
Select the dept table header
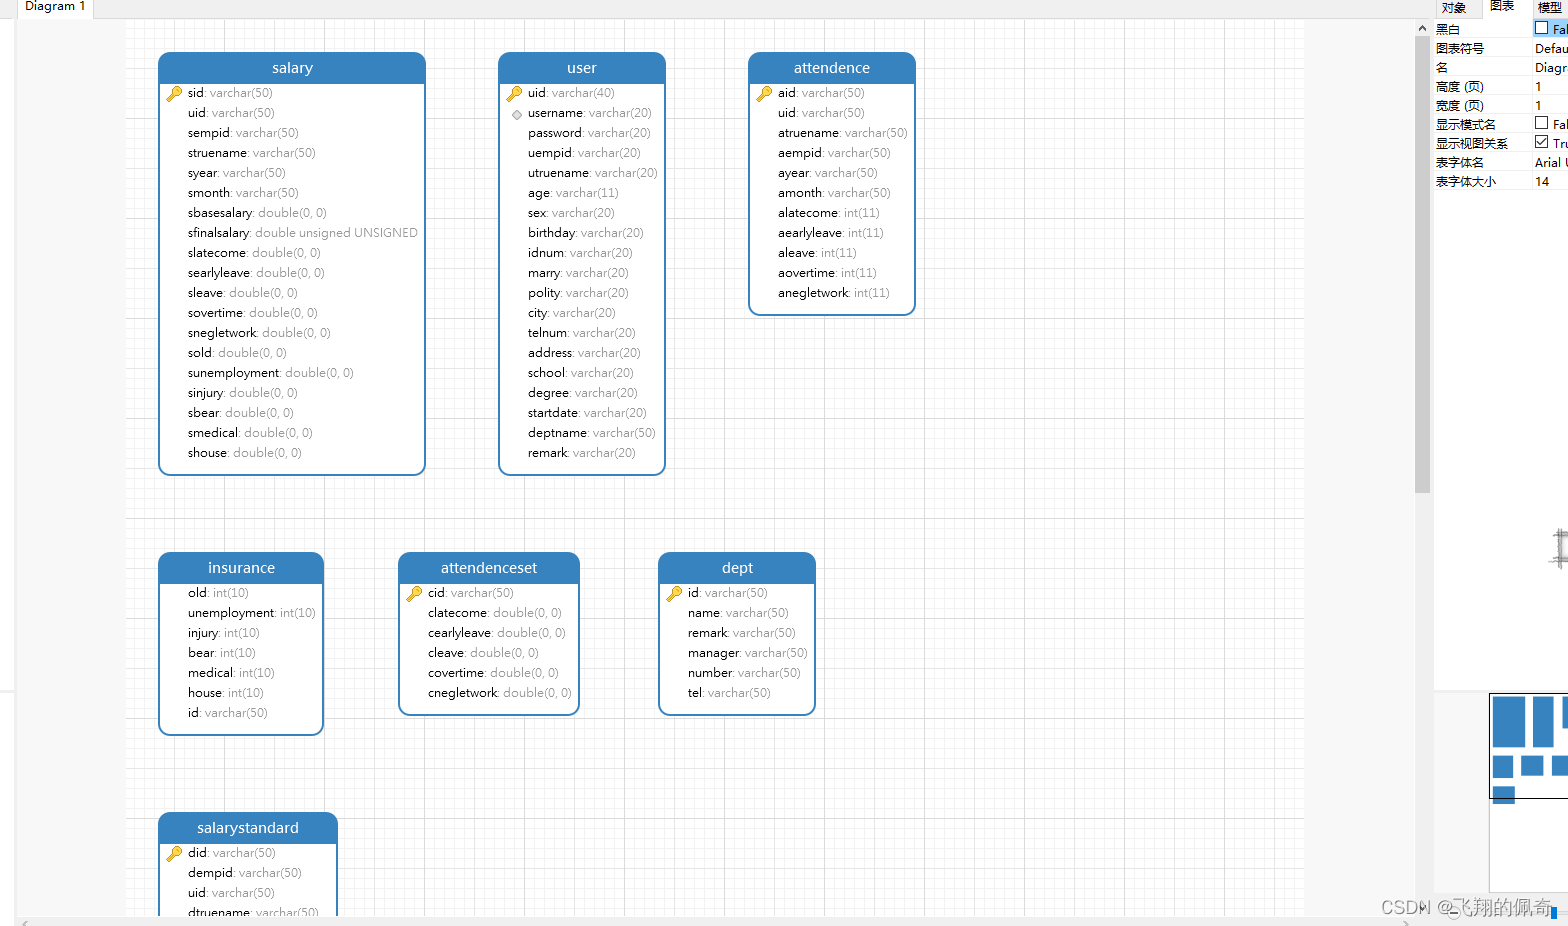click(737, 568)
